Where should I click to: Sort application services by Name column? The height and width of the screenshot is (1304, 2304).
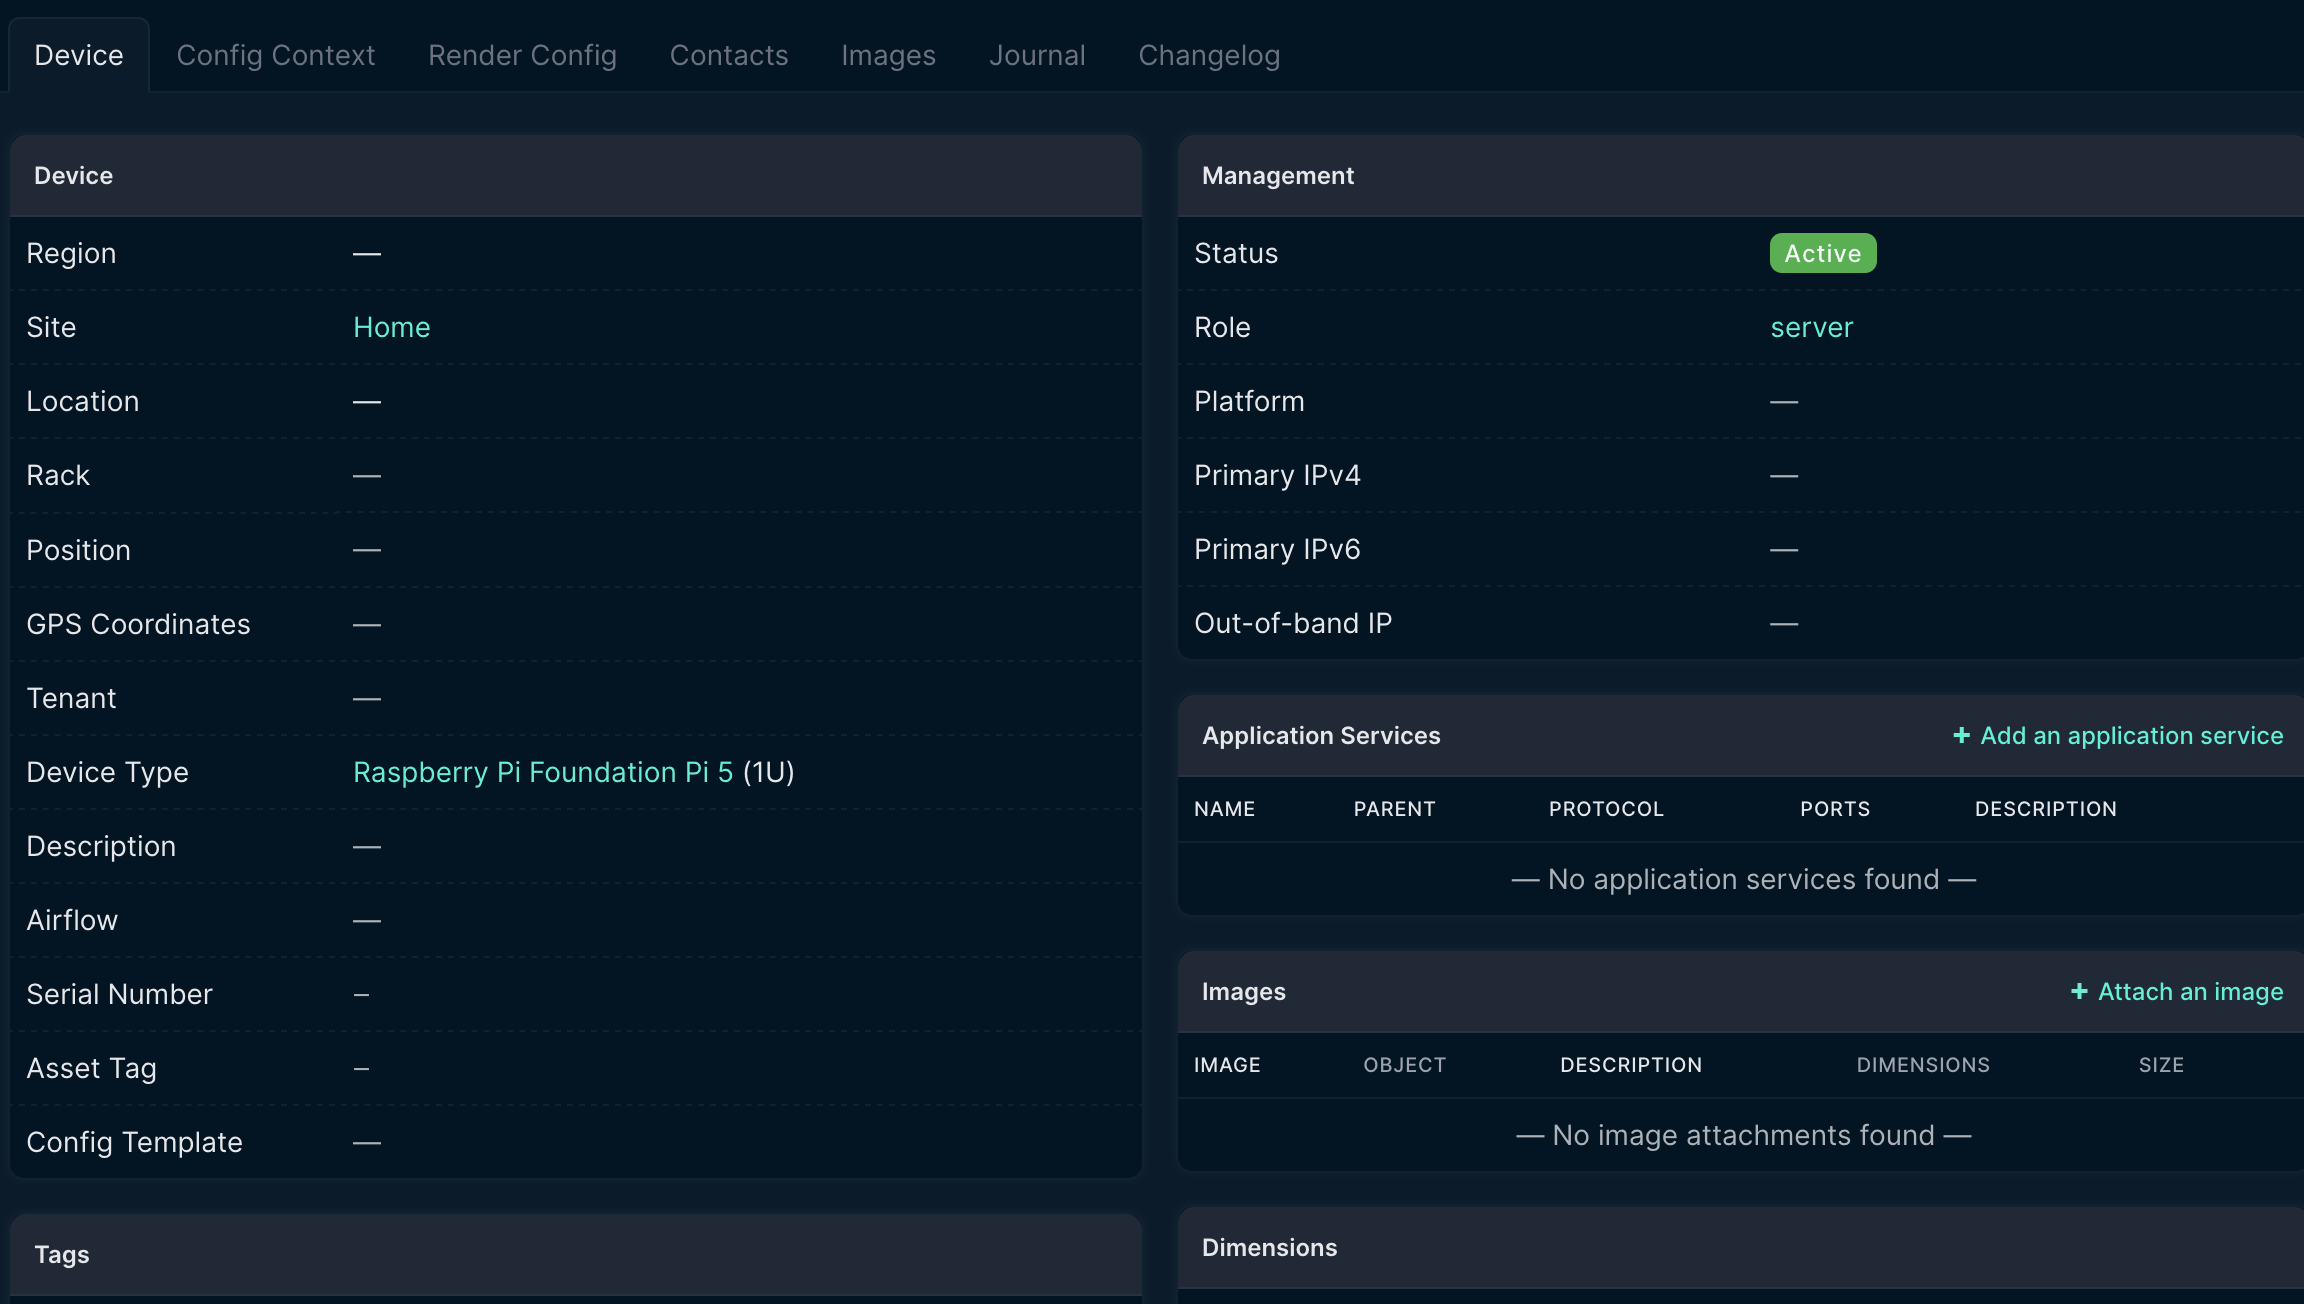pos(1224,809)
